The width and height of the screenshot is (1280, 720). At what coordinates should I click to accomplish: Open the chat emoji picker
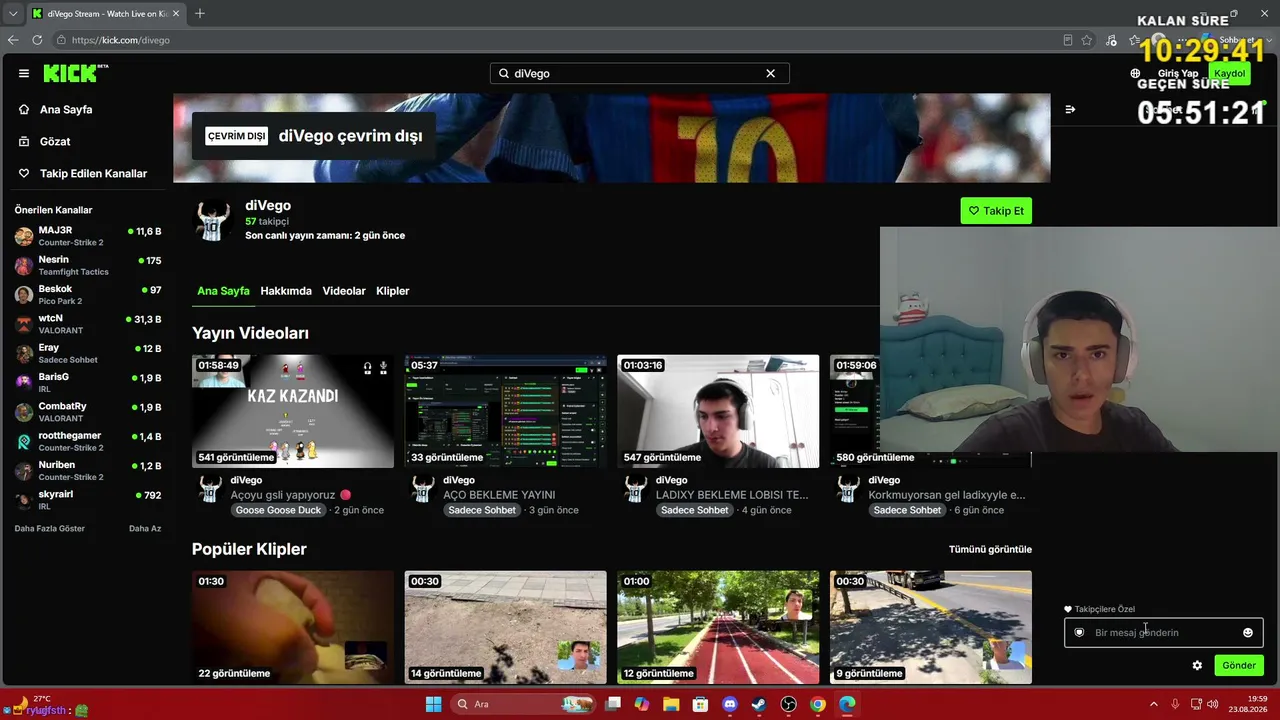point(1248,632)
